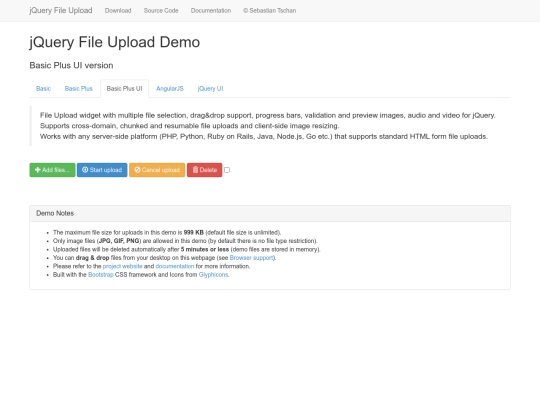Open Download in the navbar
This screenshot has width=540, height=405.
[118, 11]
